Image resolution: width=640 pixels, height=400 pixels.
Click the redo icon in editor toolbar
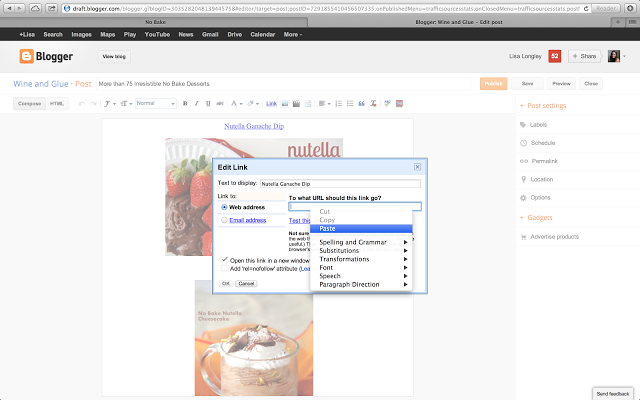tap(93, 104)
